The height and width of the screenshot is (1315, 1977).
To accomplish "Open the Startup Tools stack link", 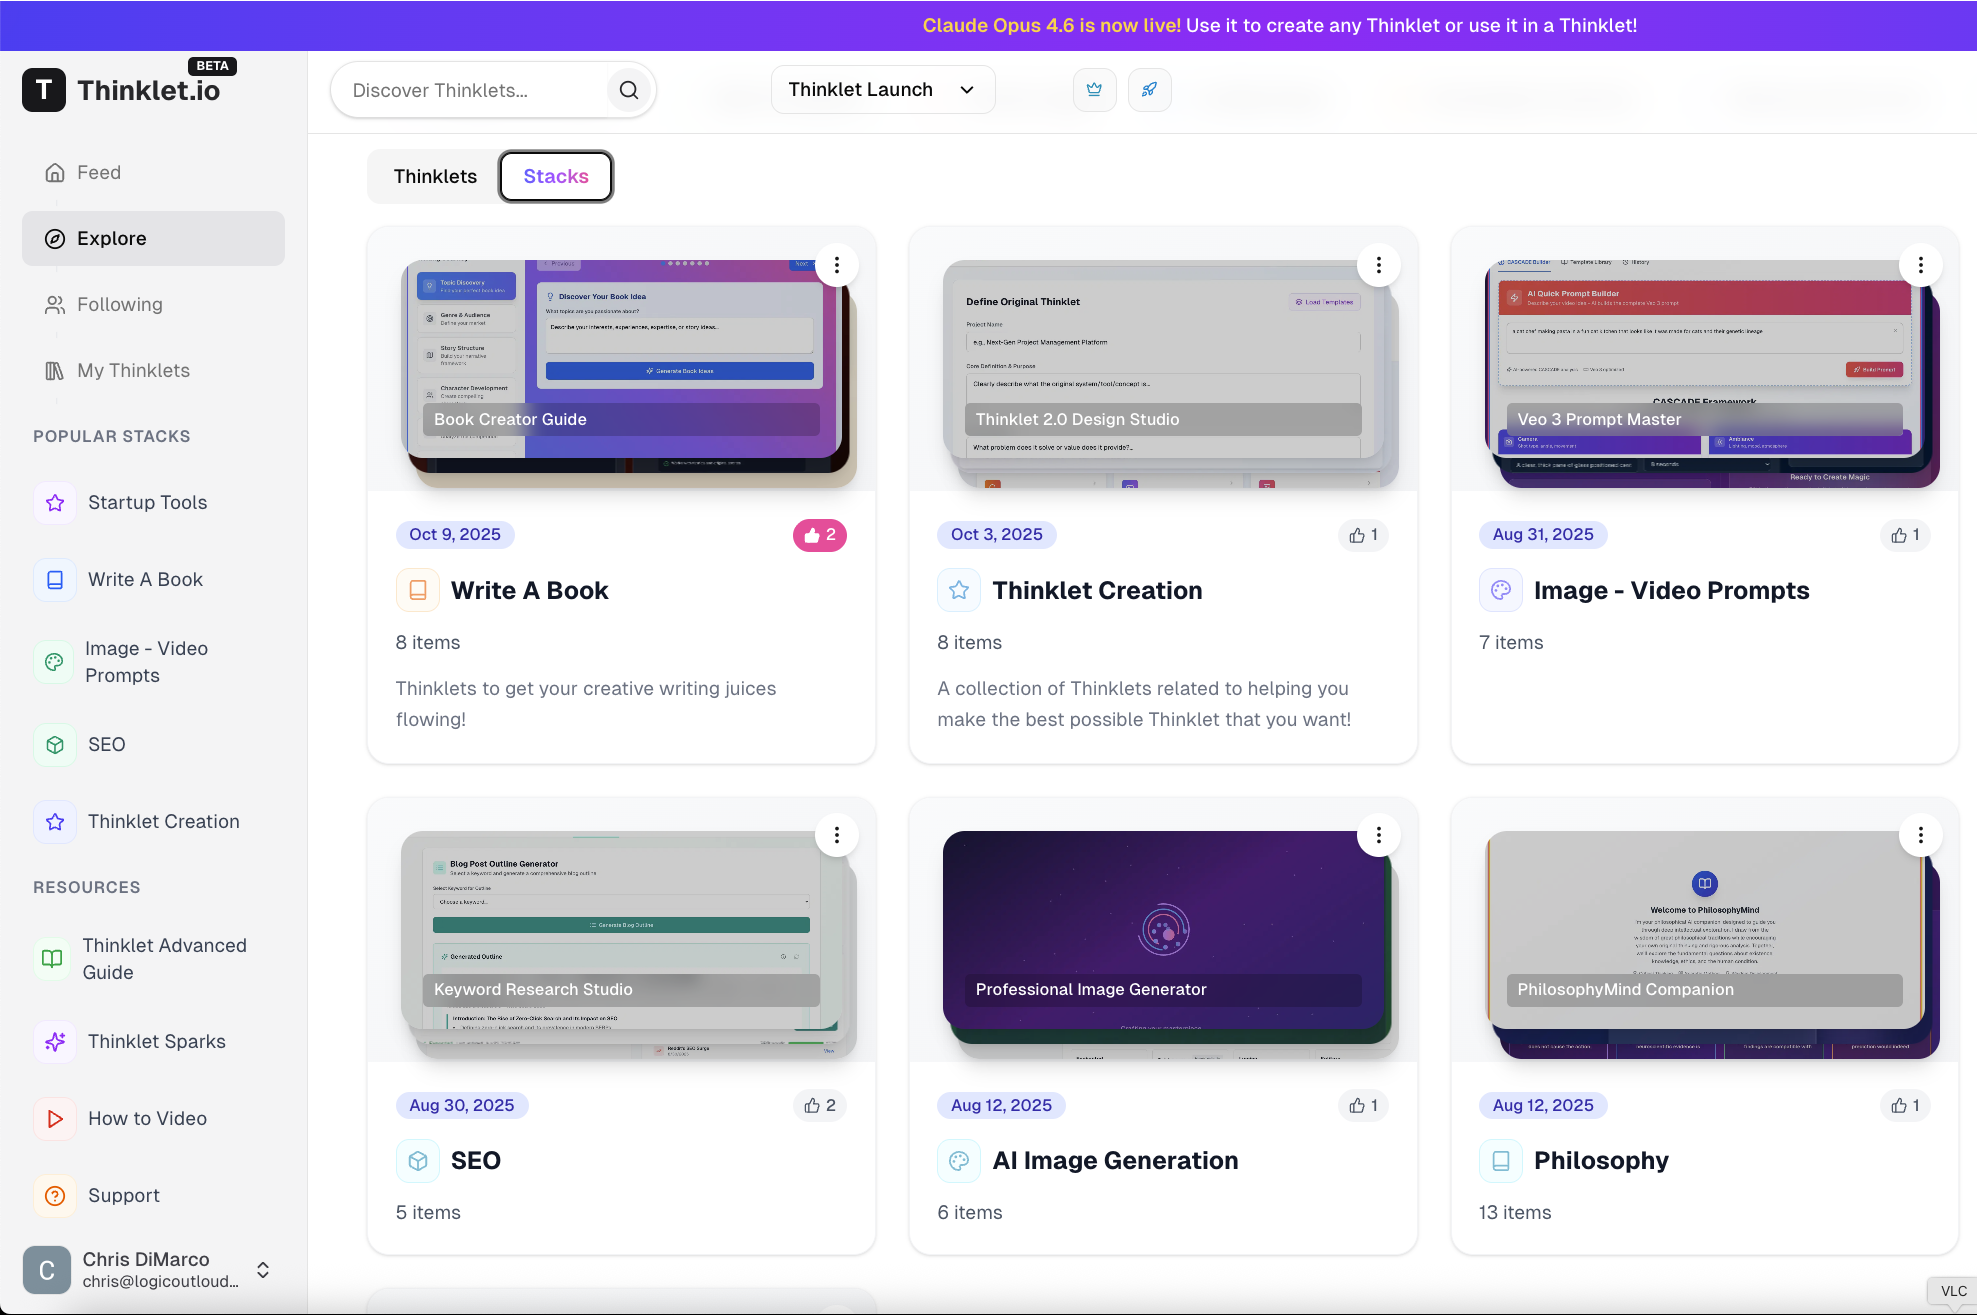I will (x=147, y=502).
